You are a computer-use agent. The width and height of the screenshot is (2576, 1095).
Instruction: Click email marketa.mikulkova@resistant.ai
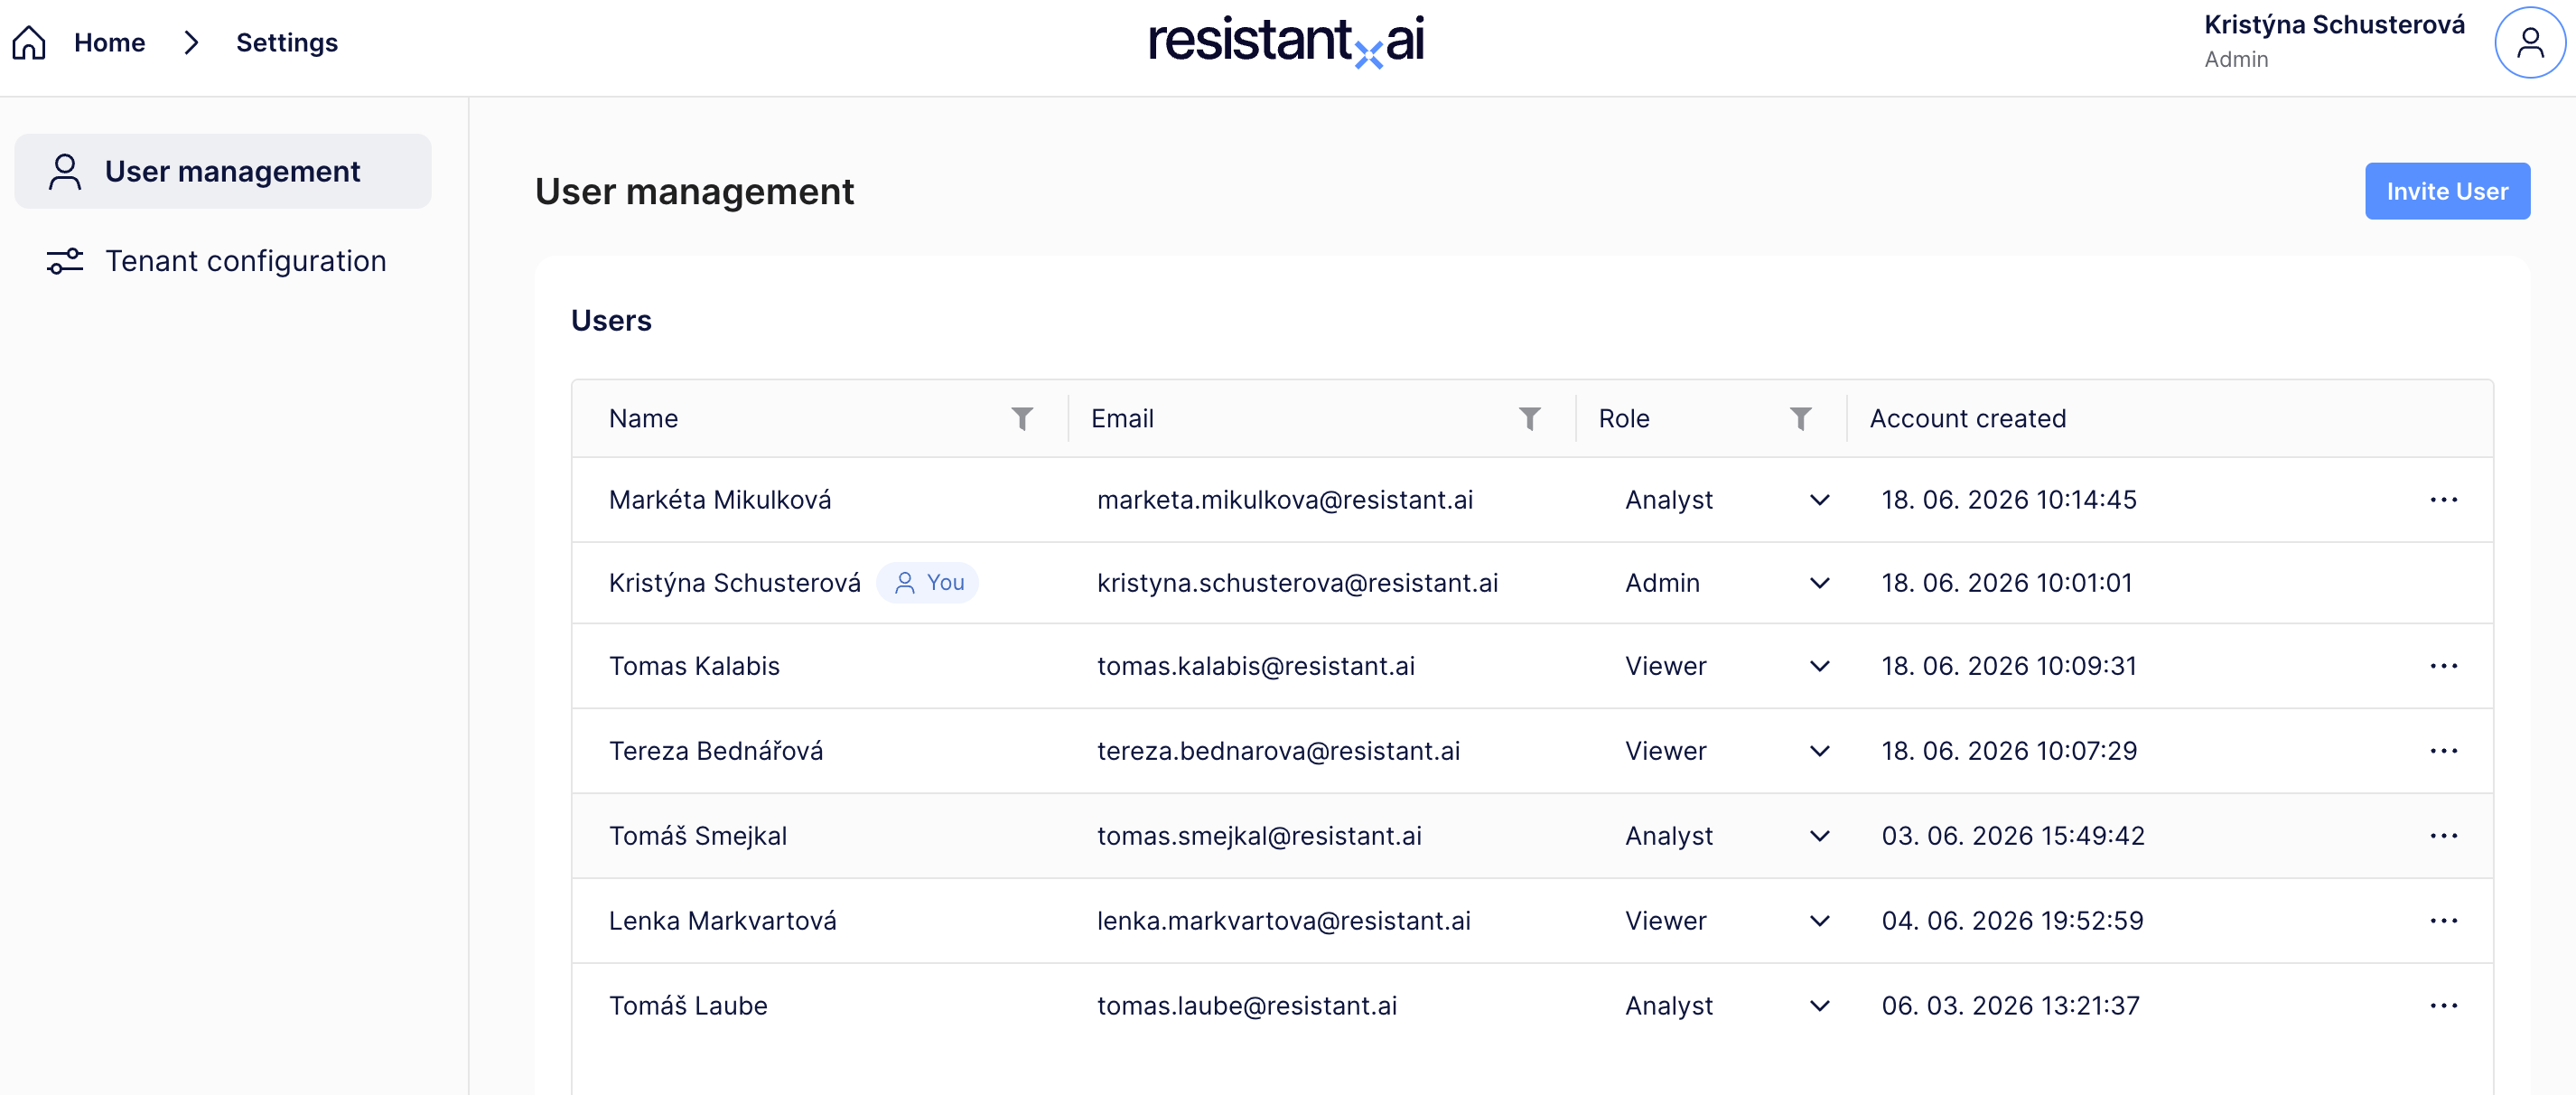(x=1285, y=500)
